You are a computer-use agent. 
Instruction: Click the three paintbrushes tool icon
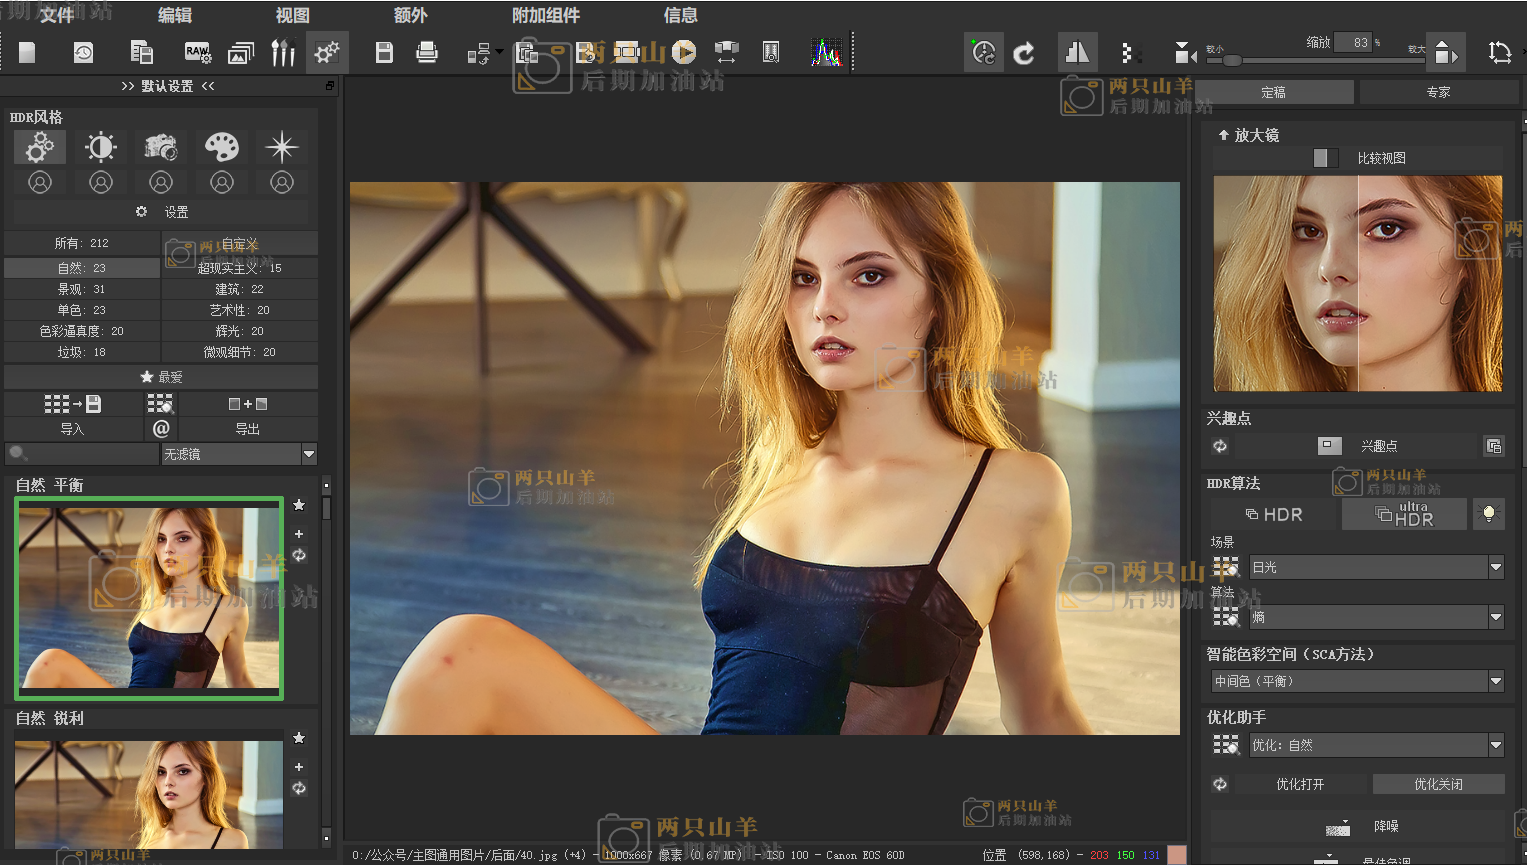[283, 52]
